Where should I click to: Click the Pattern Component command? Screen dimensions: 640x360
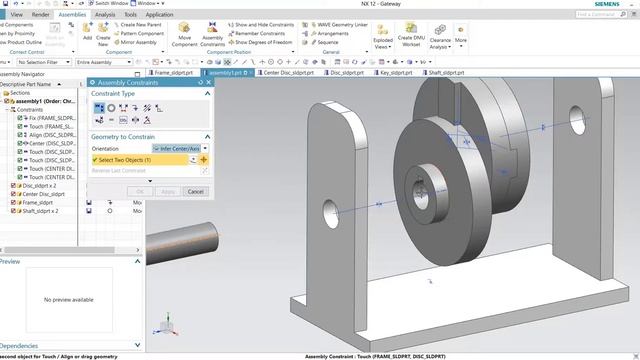click(x=139, y=33)
